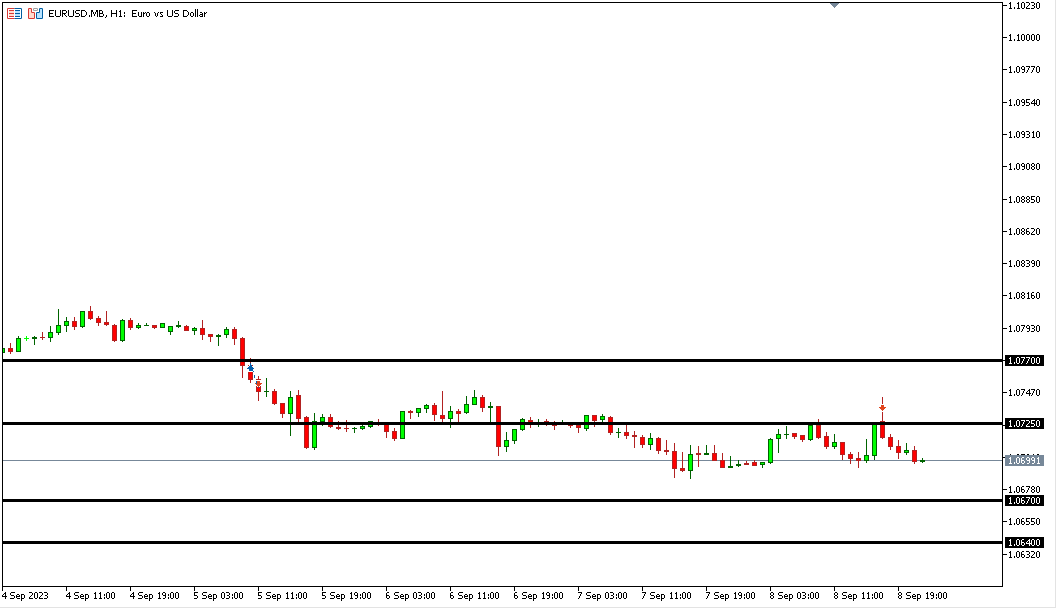Click the 5 Sep 11:00 time label
This screenshot has width=1056, height=608.
(x=282, y=596)
